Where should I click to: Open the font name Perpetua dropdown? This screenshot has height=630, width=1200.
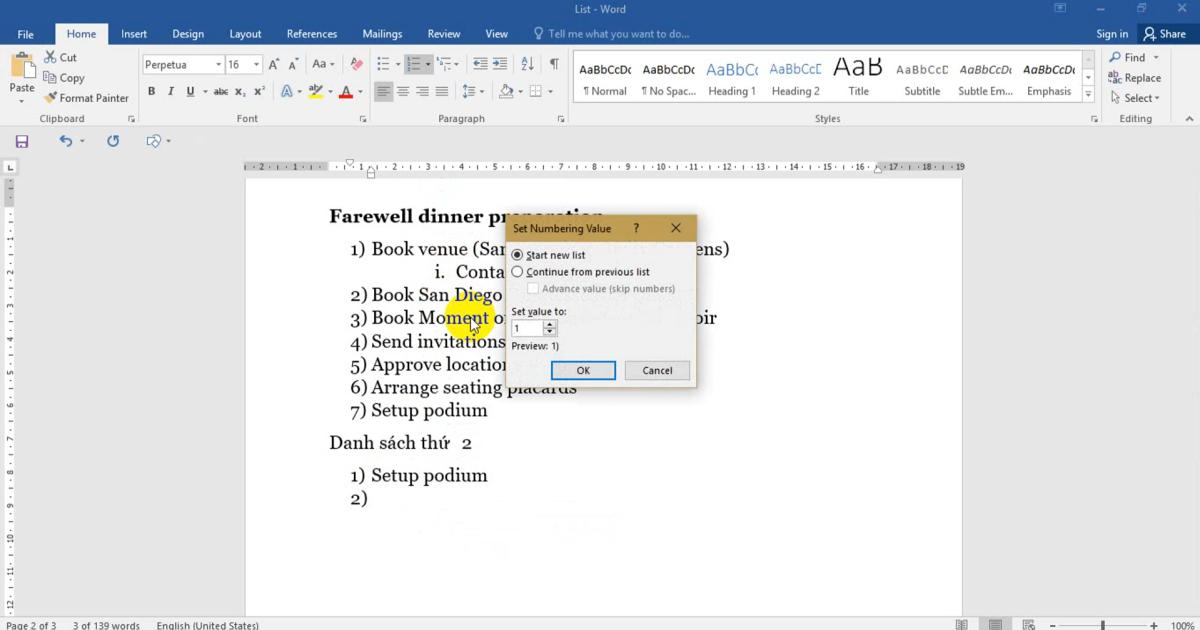click(x=217, y=65)
